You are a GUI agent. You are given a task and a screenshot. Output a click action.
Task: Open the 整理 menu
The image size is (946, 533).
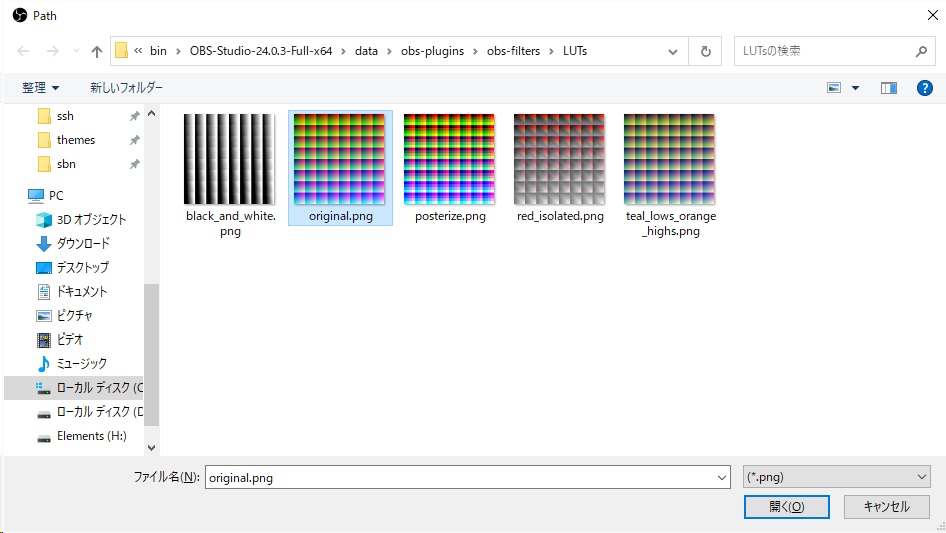pyautogui.click(x=41, y=88)
